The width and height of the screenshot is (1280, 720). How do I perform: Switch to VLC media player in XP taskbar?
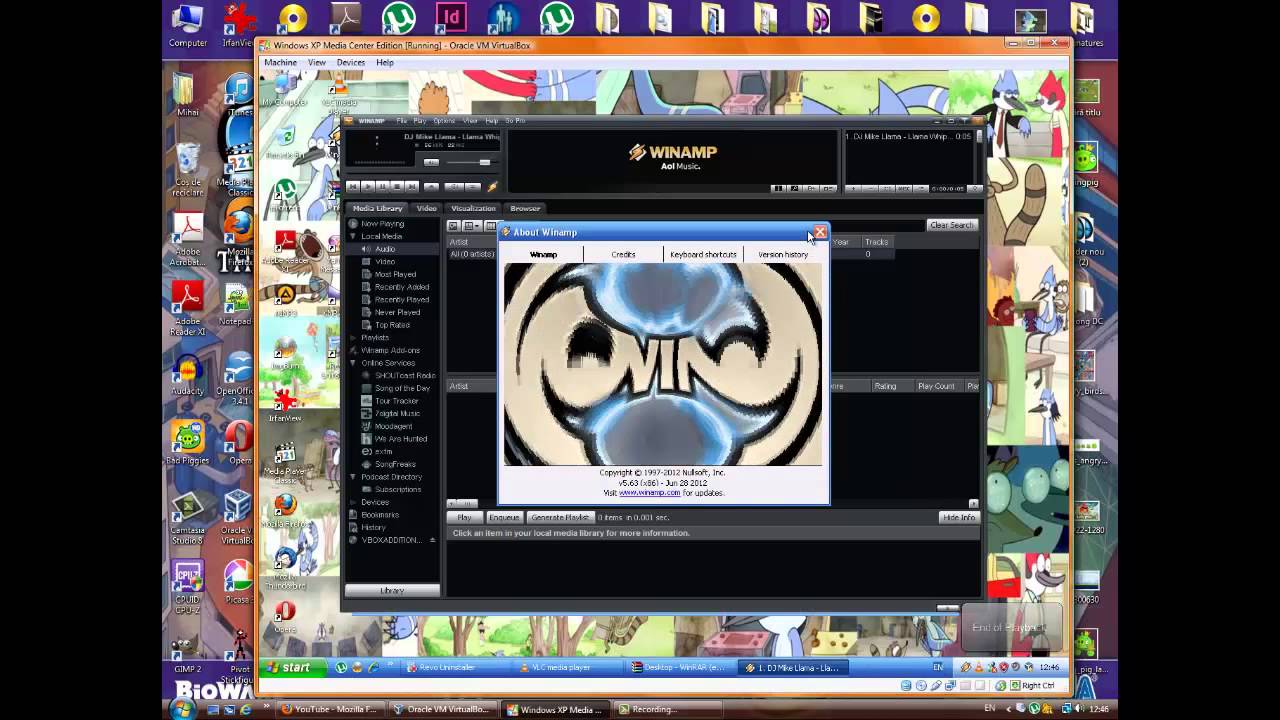point(569,667)
